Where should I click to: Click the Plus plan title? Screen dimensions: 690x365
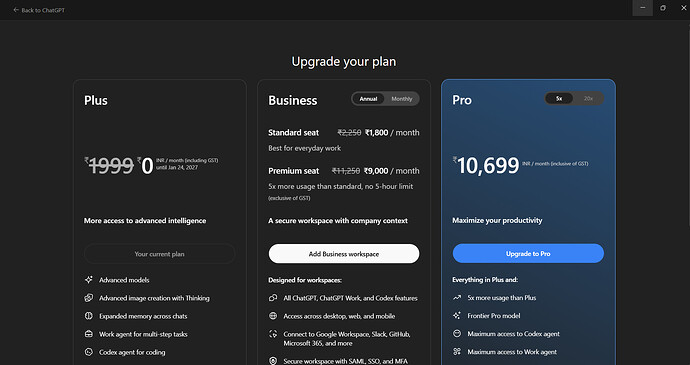point(96,100)
